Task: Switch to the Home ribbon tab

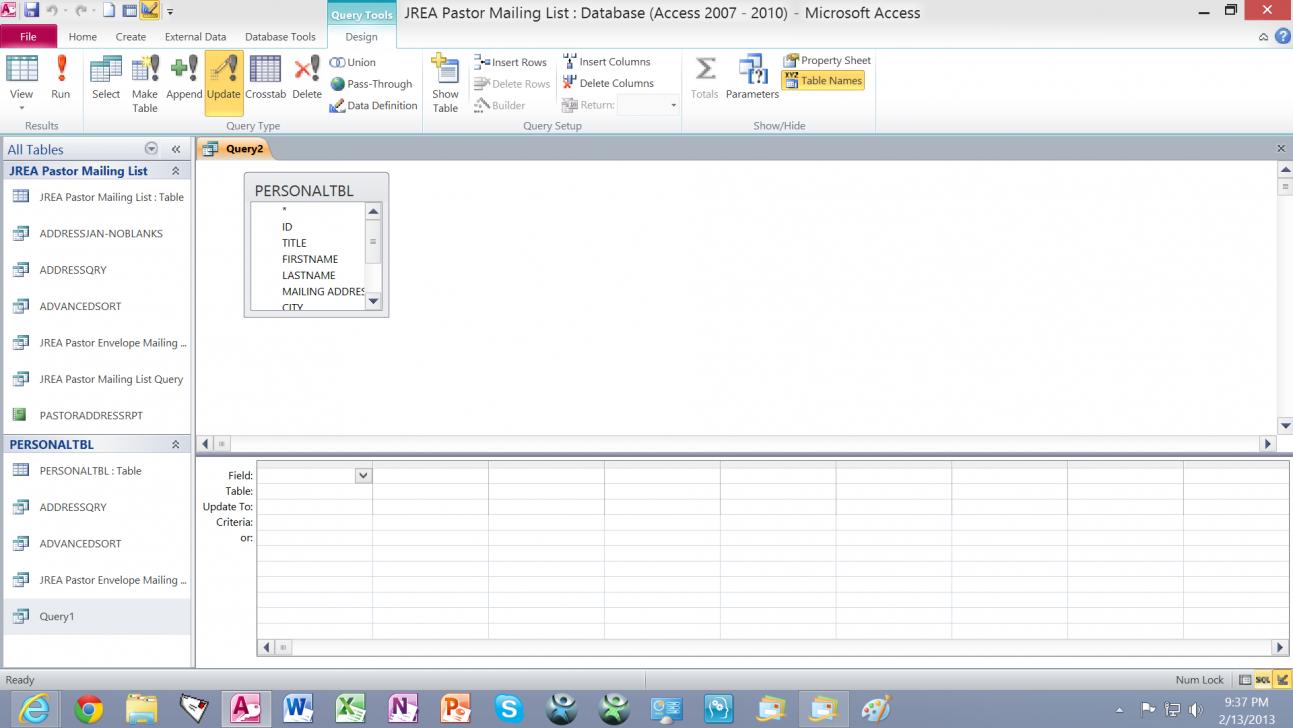Action: point(83,37)
